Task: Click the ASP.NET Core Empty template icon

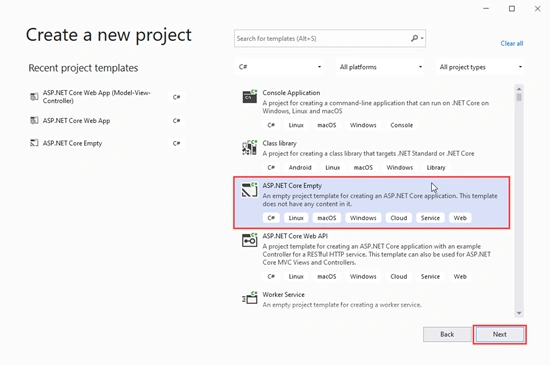Action: [x=249, y=190]
